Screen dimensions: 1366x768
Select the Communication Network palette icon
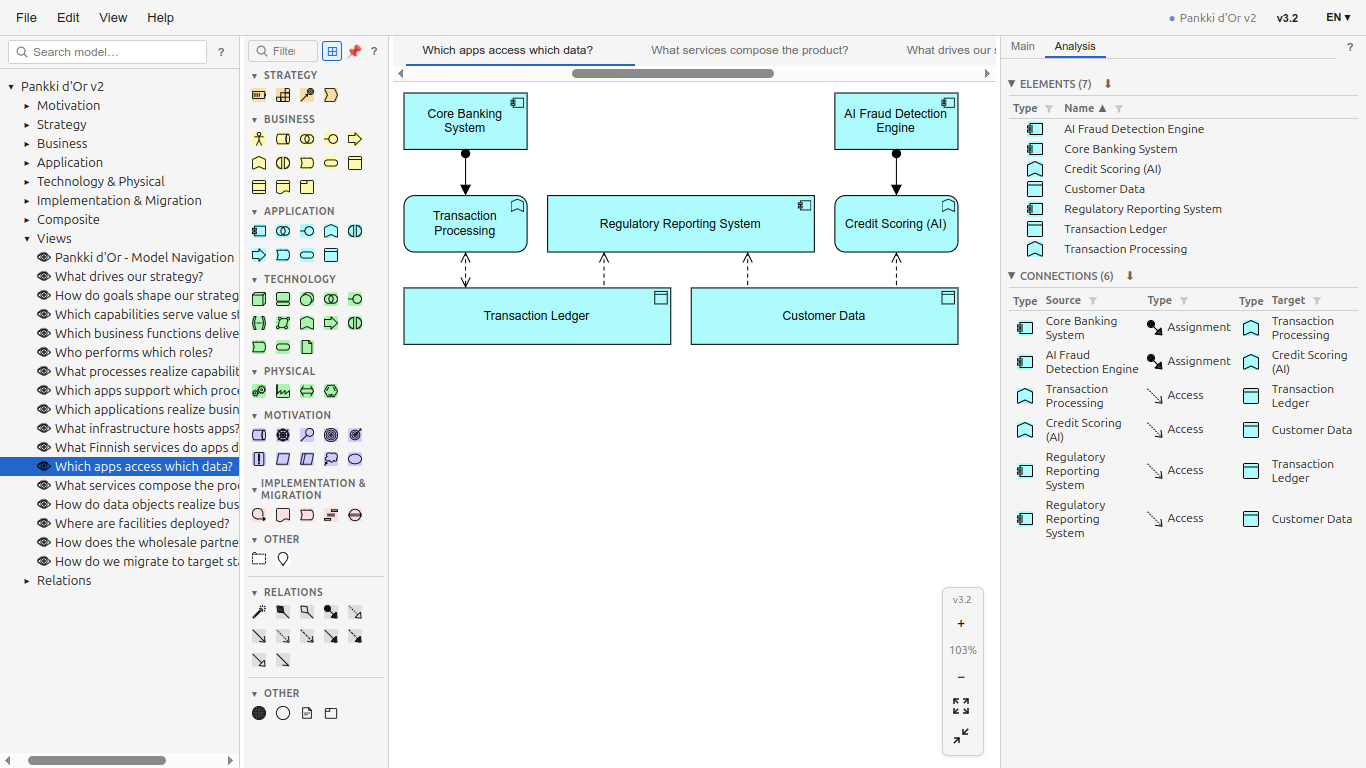(283, 323)
